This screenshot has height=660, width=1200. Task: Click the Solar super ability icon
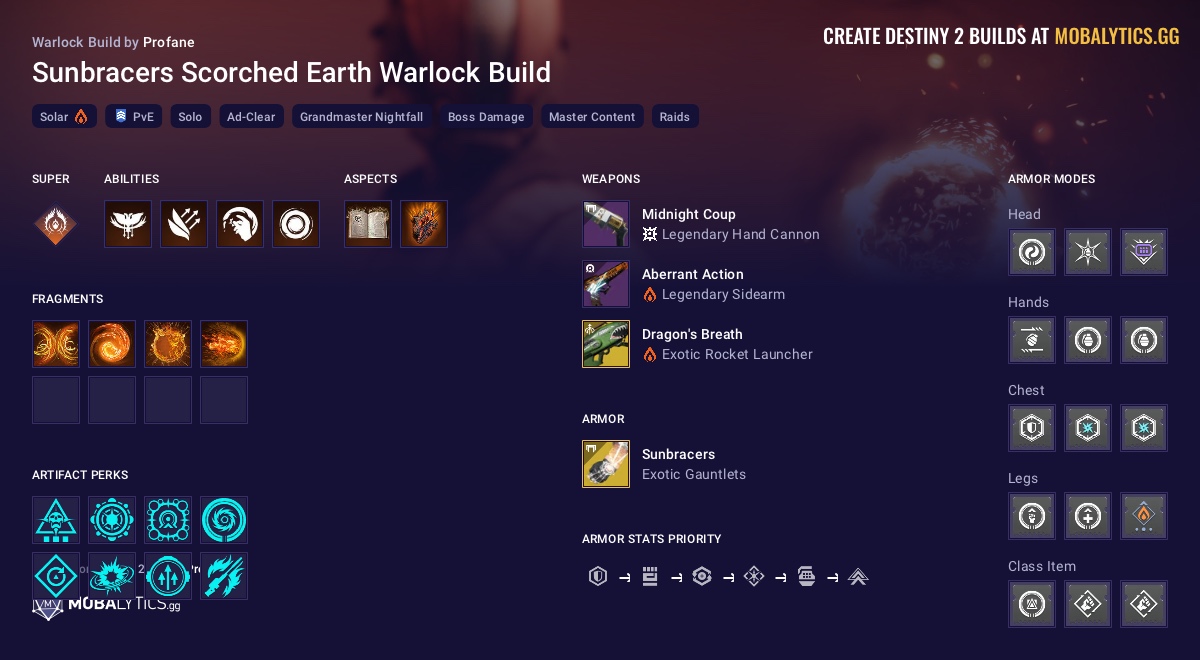pos(55,224)
